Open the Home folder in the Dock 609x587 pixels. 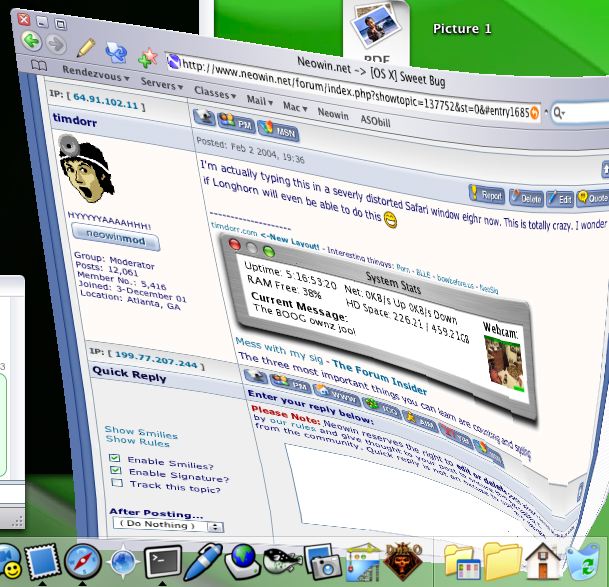543,561
